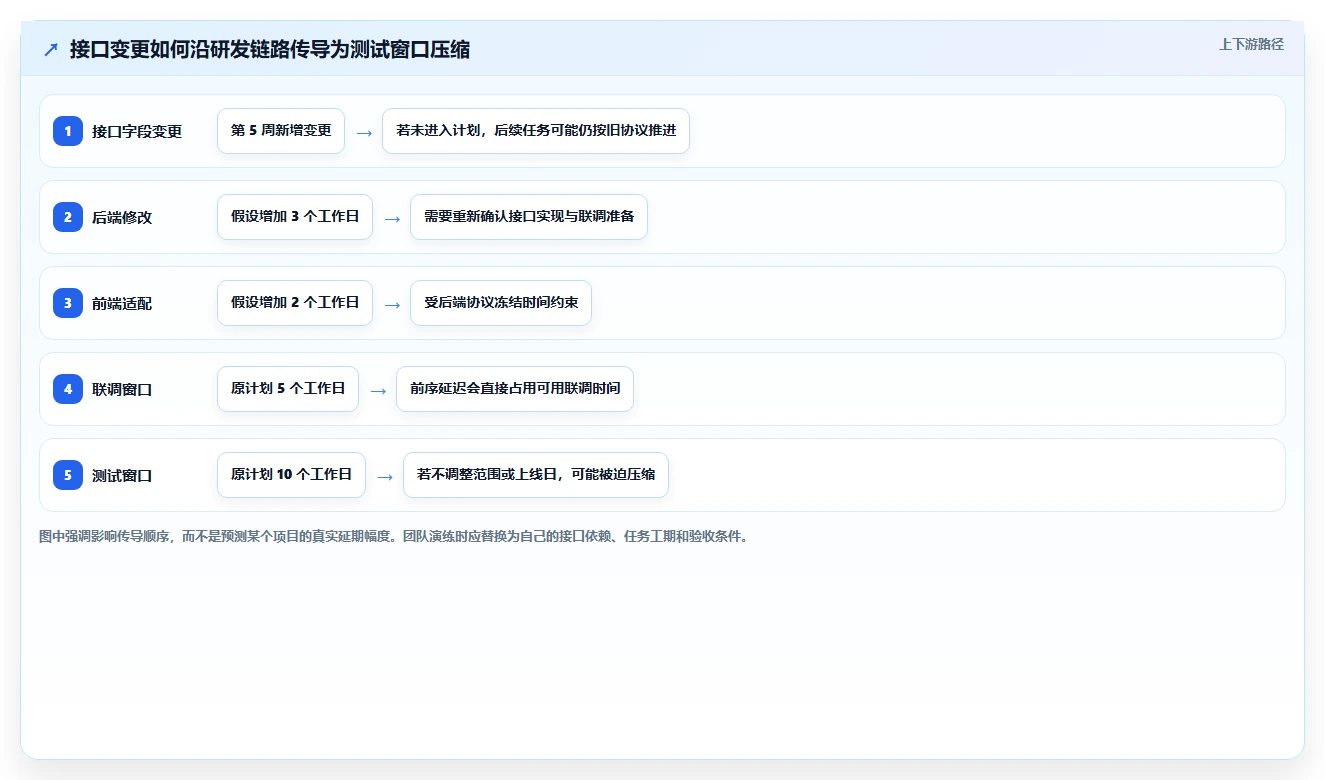Click the 需要重新确认接口实现与联调准备 chip

(x=529, y=217)
